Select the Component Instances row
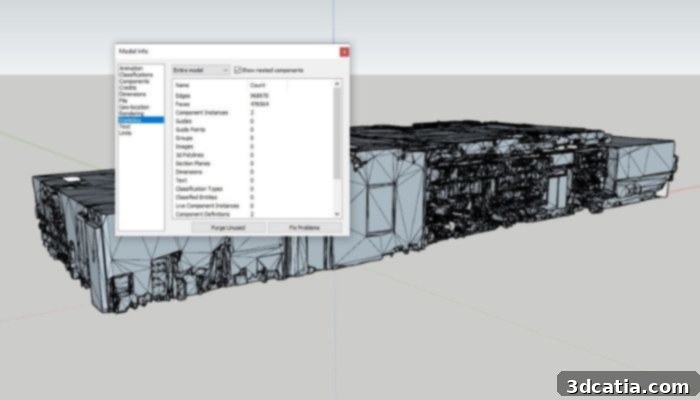 coord(253,112)
